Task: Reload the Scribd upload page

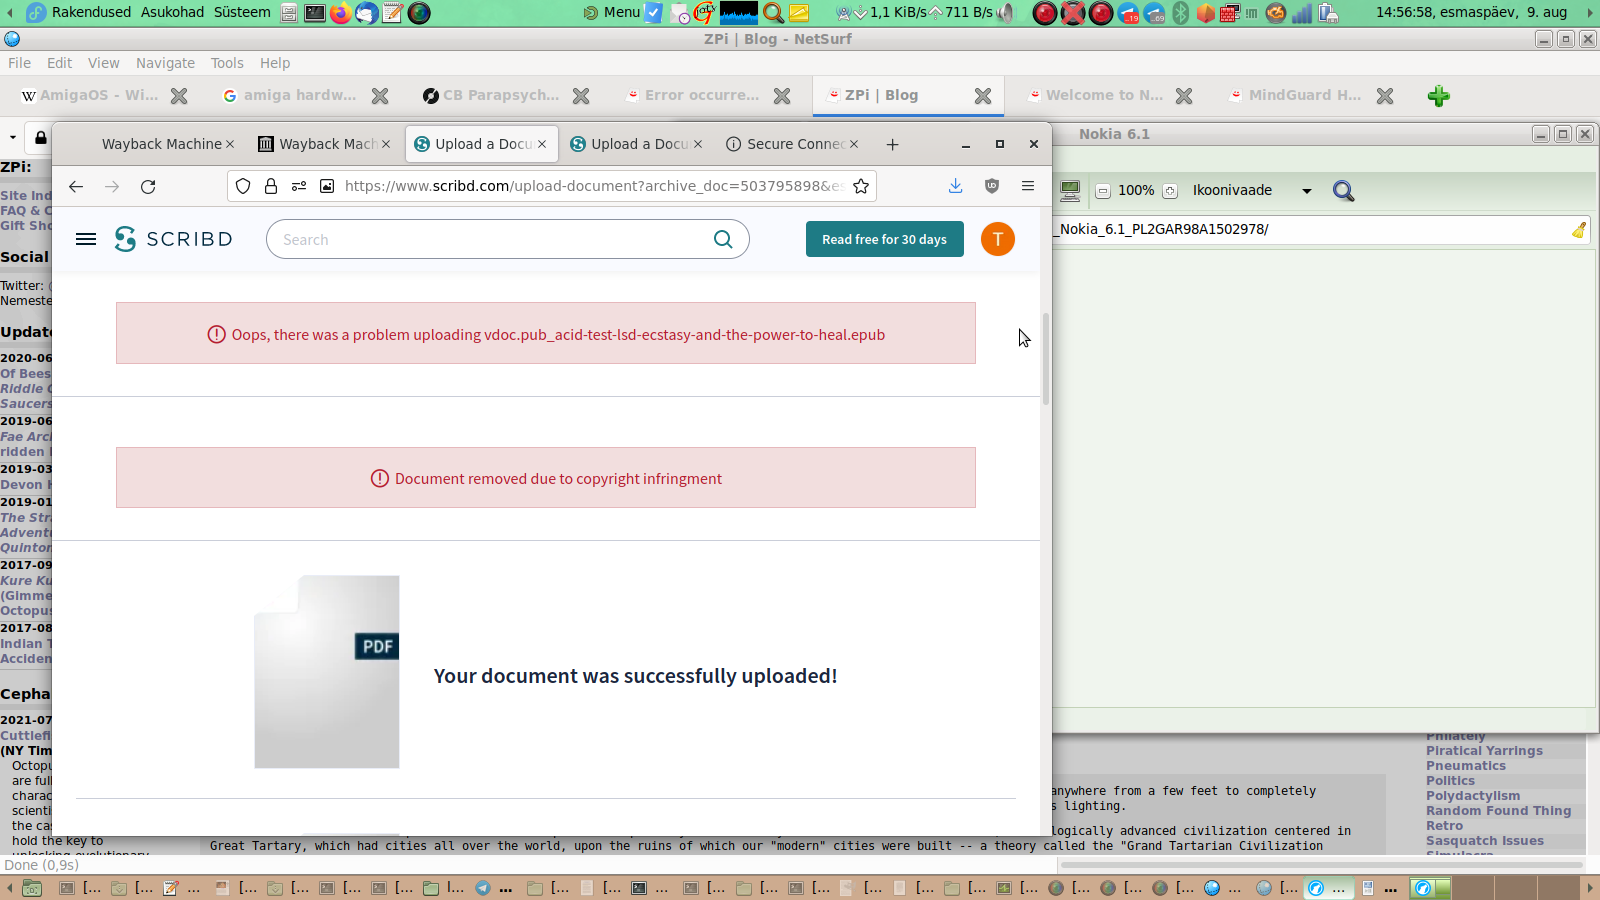Action: (148, 186)
